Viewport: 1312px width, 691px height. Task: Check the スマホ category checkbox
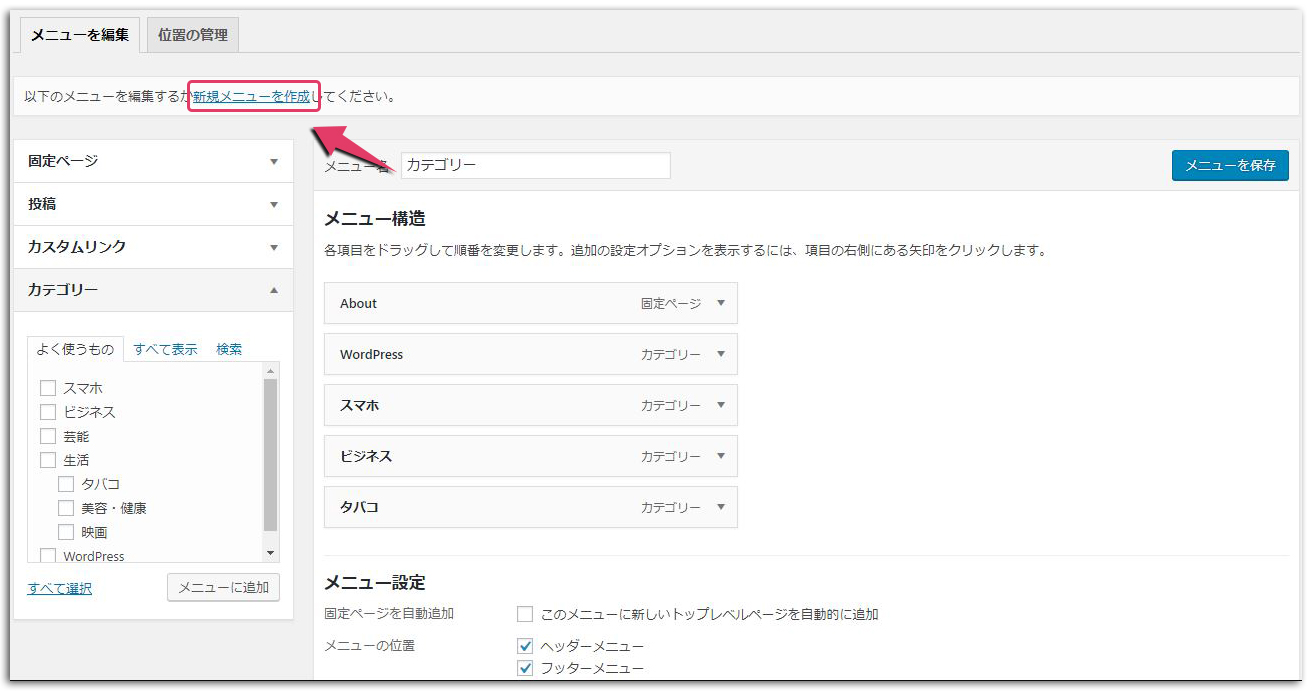pos(47,387)
